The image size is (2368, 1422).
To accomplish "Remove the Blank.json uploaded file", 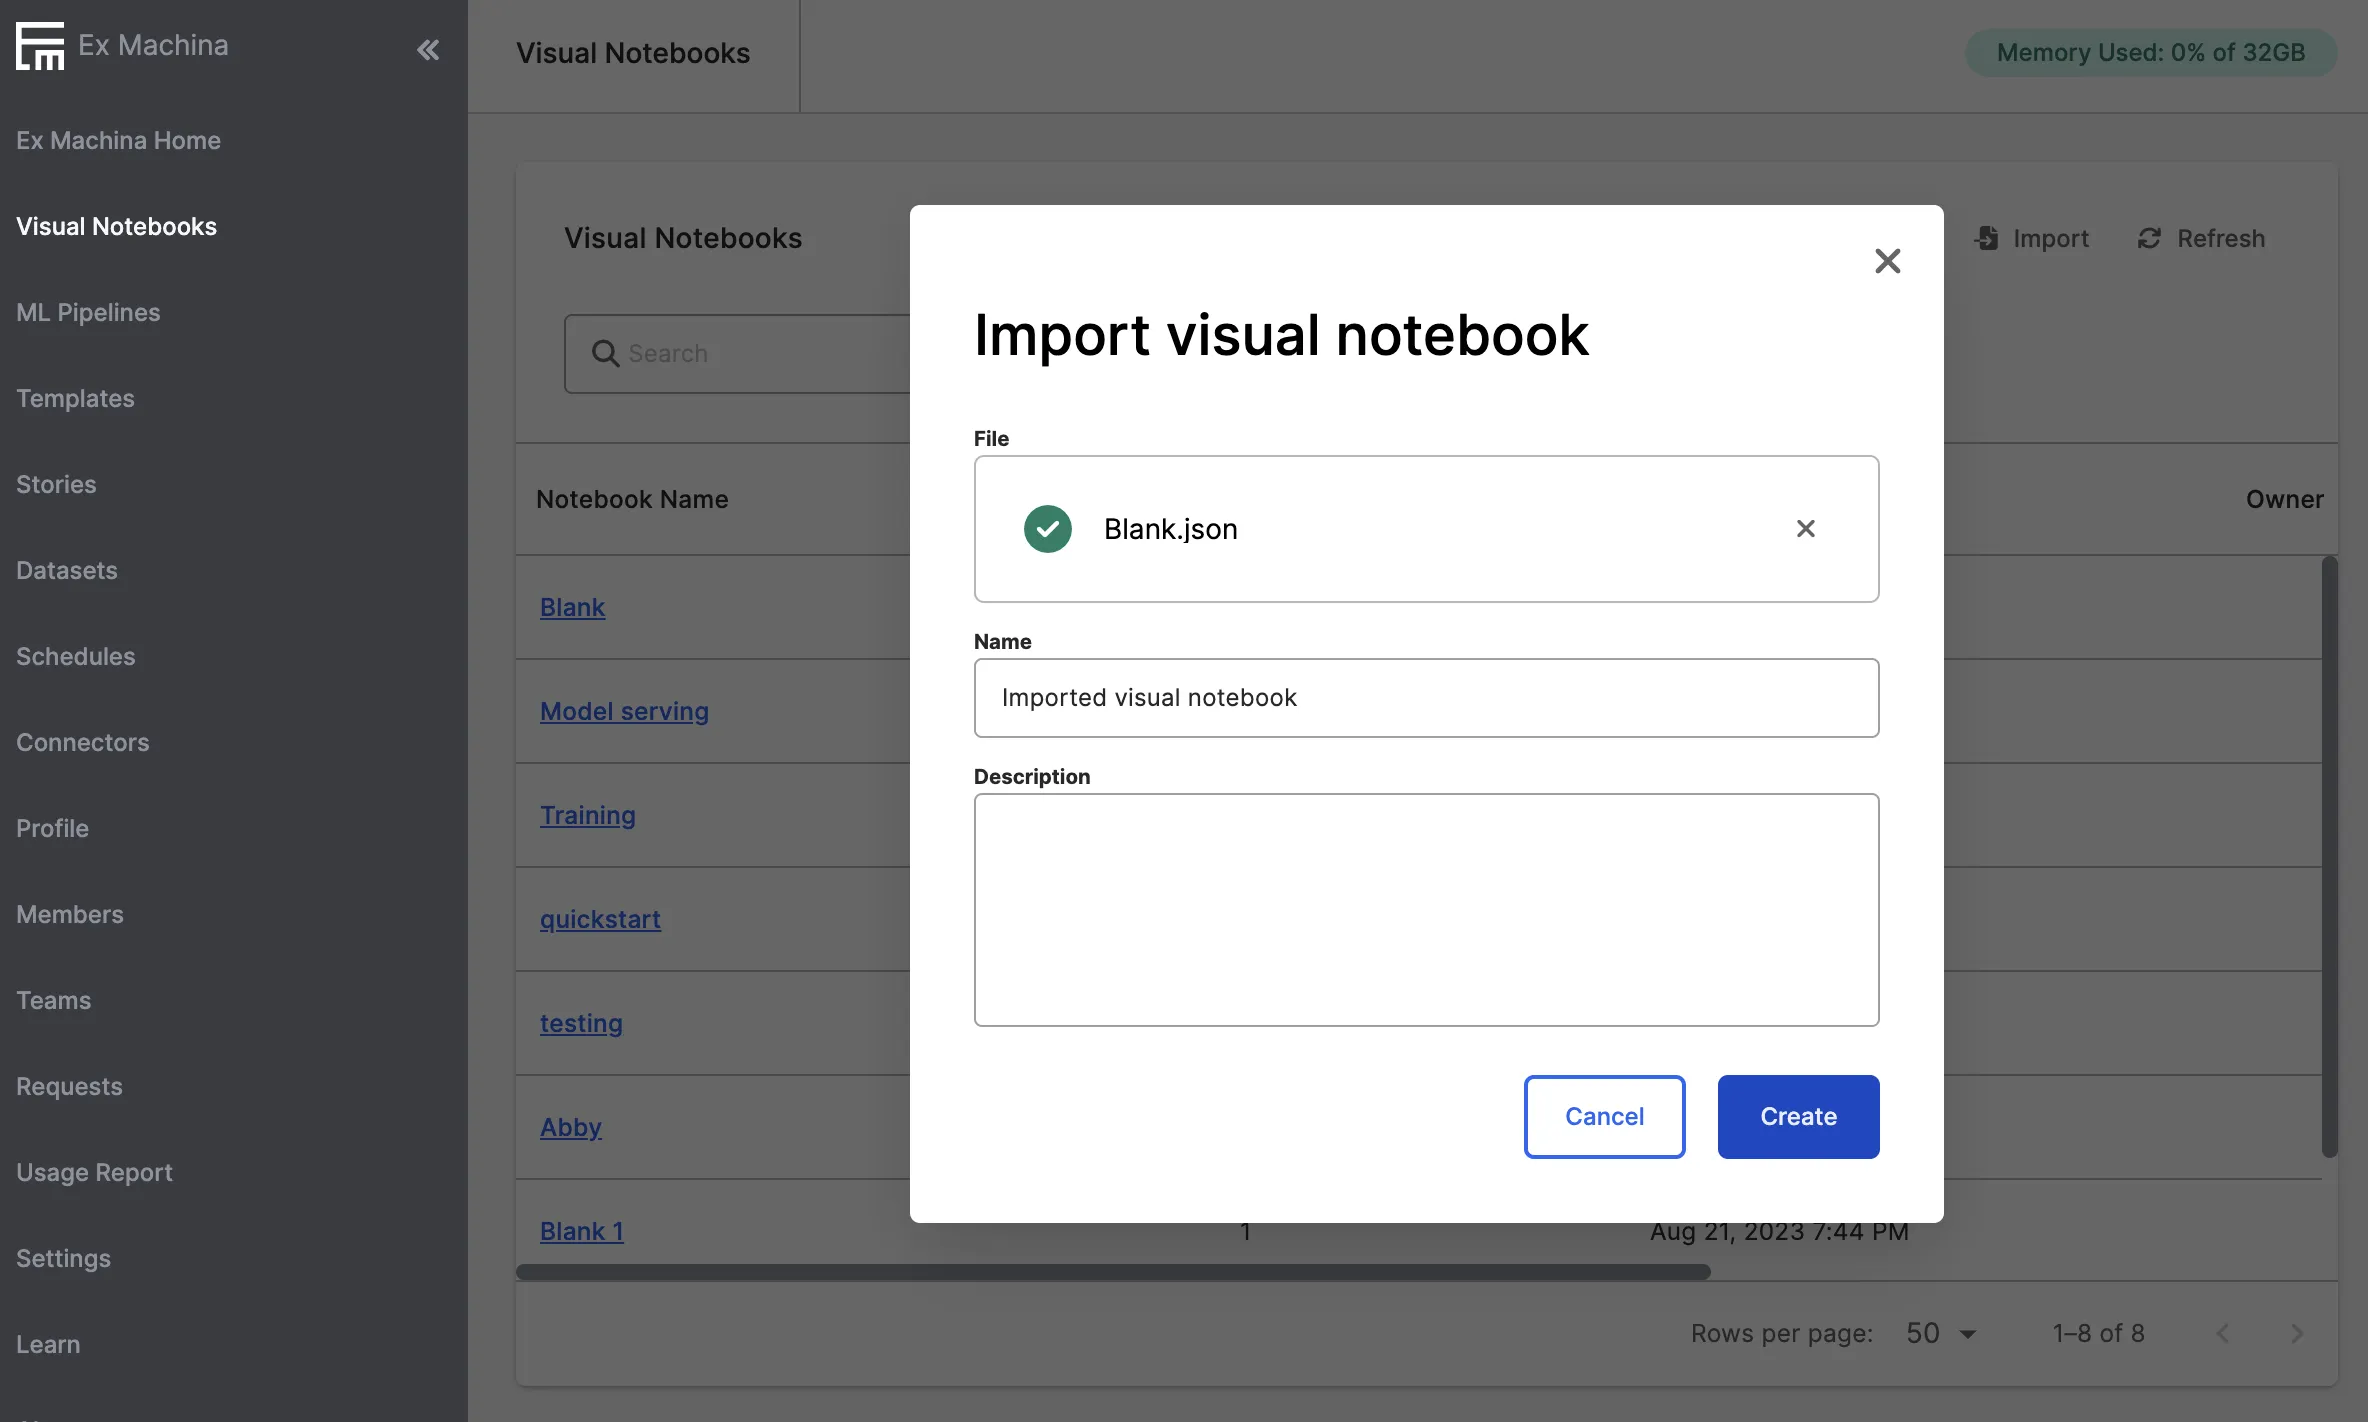I will (1805, 528).
